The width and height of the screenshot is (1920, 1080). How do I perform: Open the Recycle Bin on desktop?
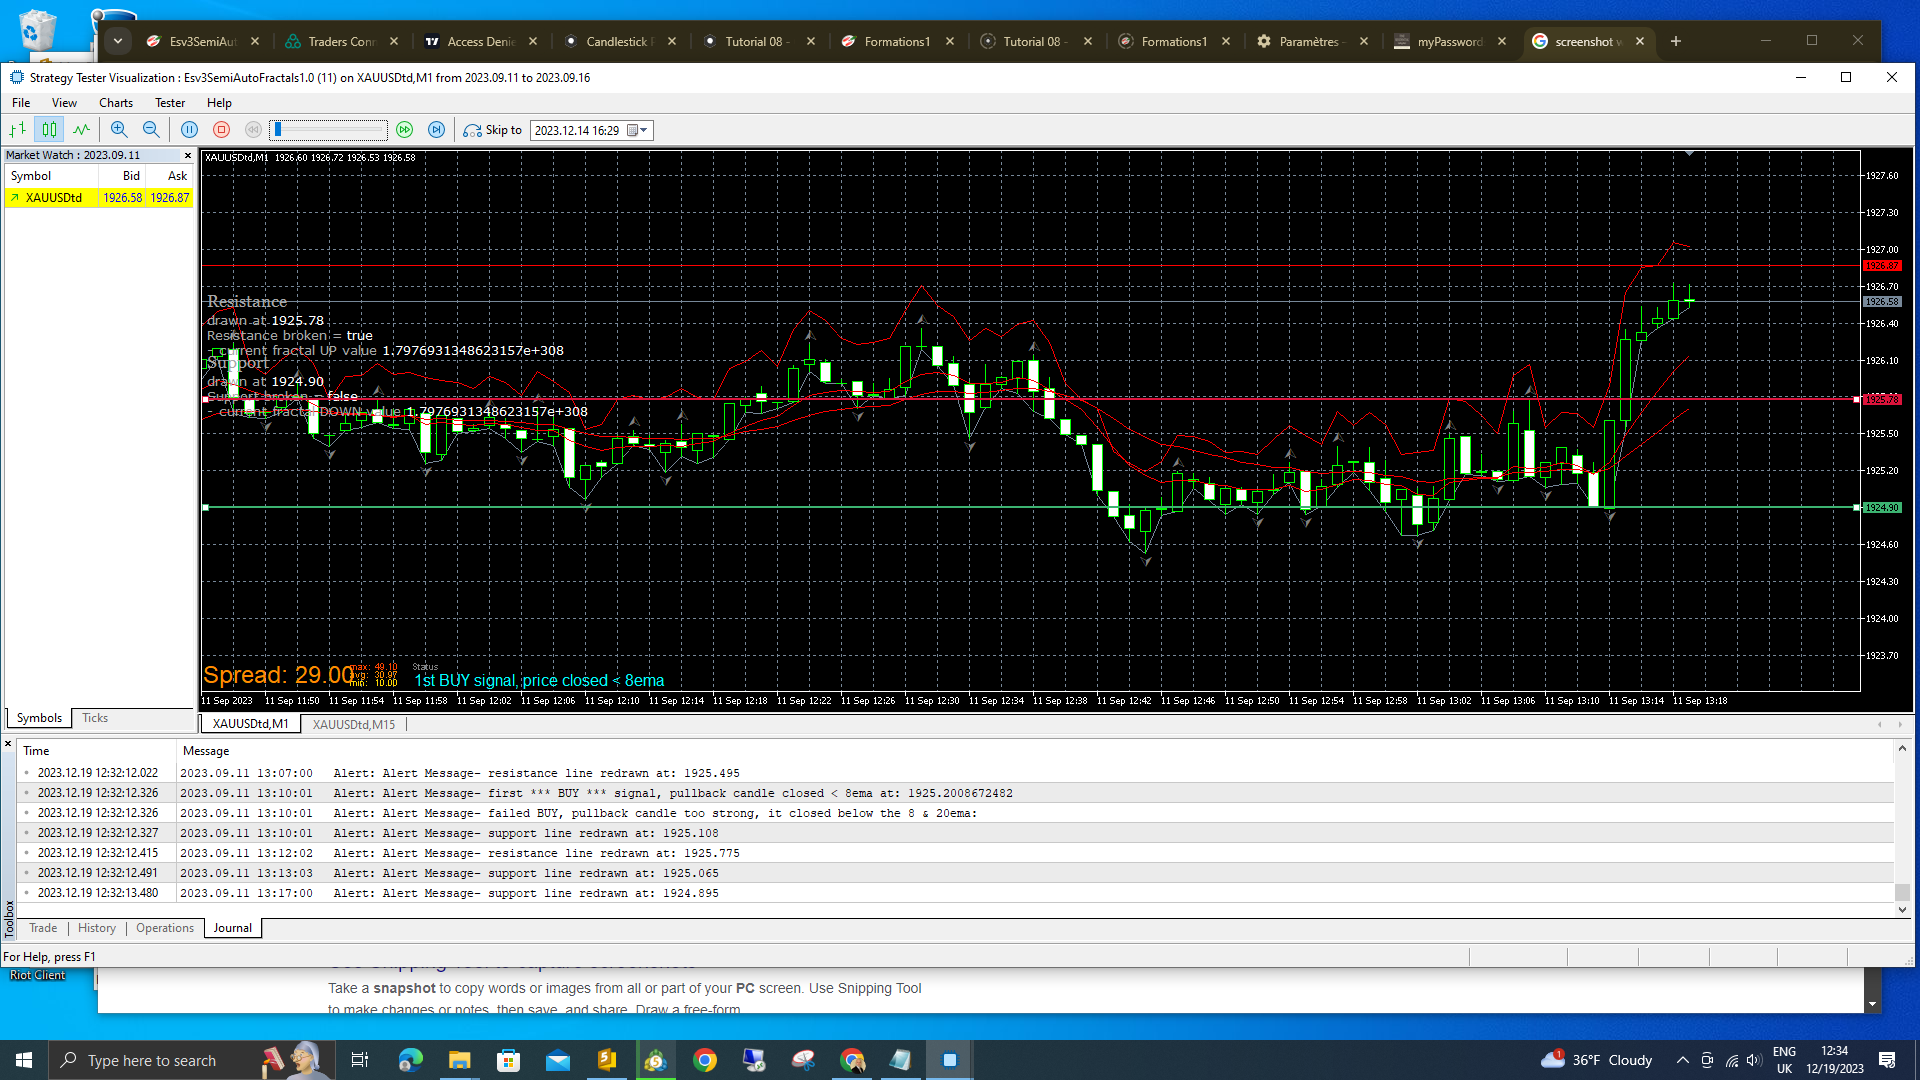[38, 29]
